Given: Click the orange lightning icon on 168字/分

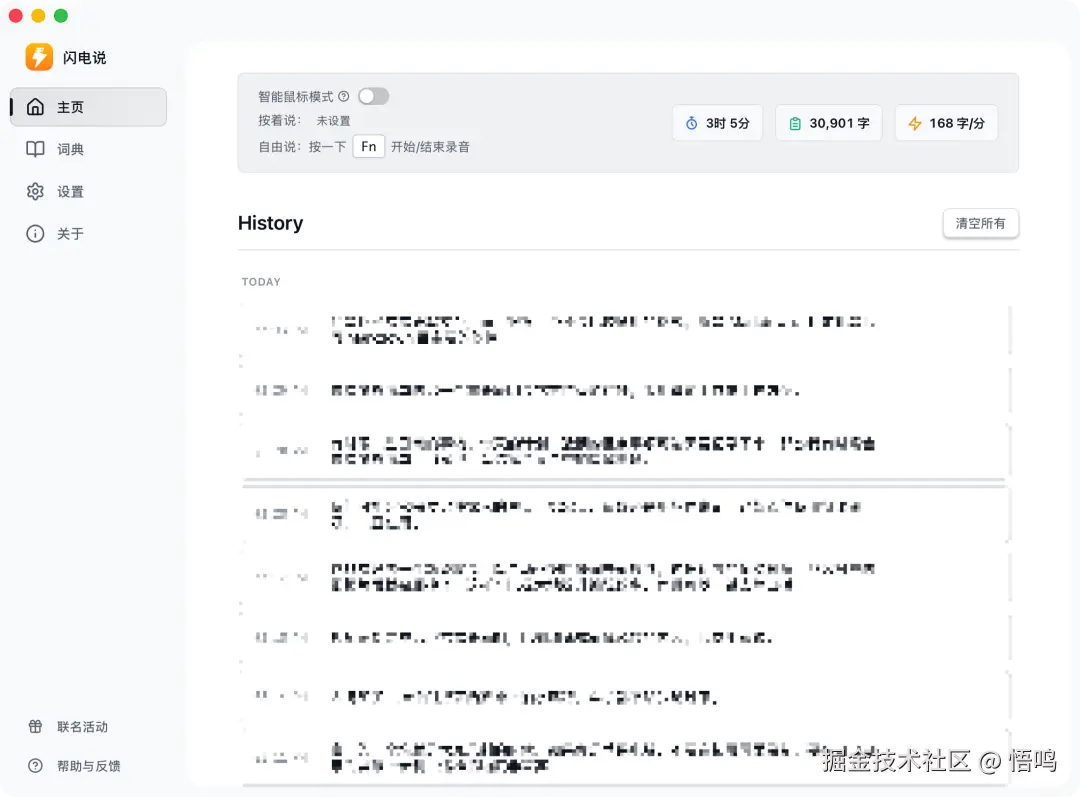Looking at the screenshot, I should tap(914, 123).
